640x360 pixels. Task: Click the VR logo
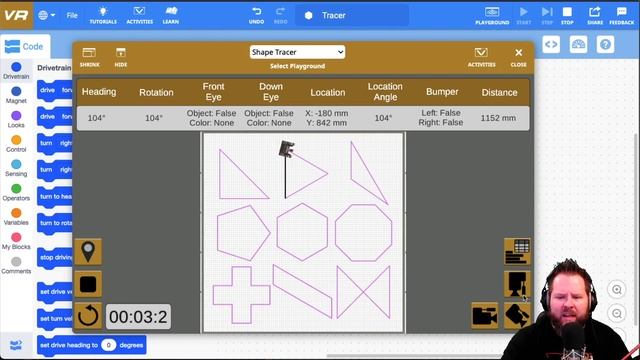tap(16, 15)
